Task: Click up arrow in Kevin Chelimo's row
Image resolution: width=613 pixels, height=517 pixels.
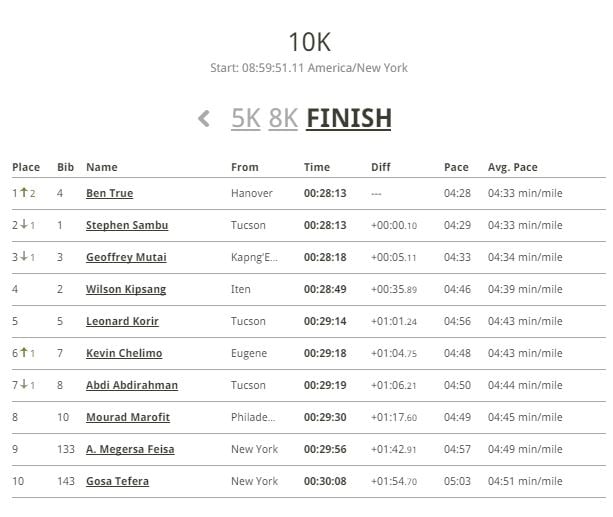Action: 24,352
